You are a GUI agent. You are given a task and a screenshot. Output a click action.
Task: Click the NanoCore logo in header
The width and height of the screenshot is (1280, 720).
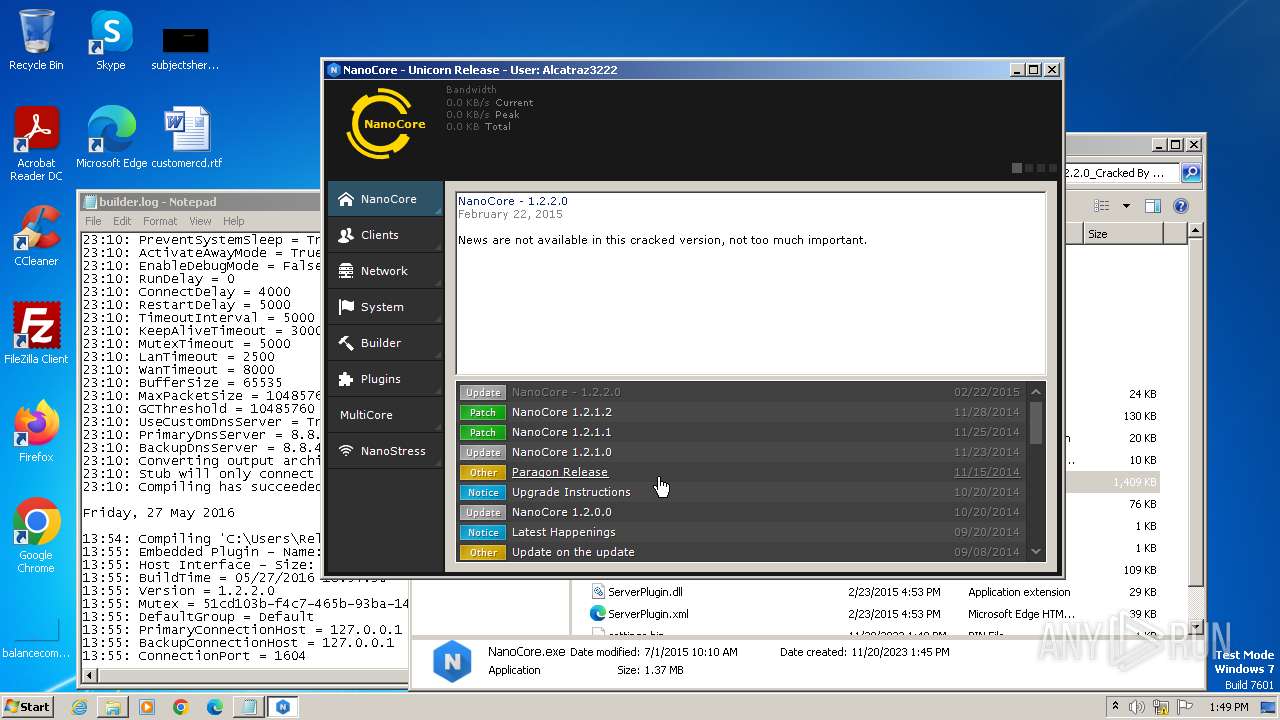(386, 124)
